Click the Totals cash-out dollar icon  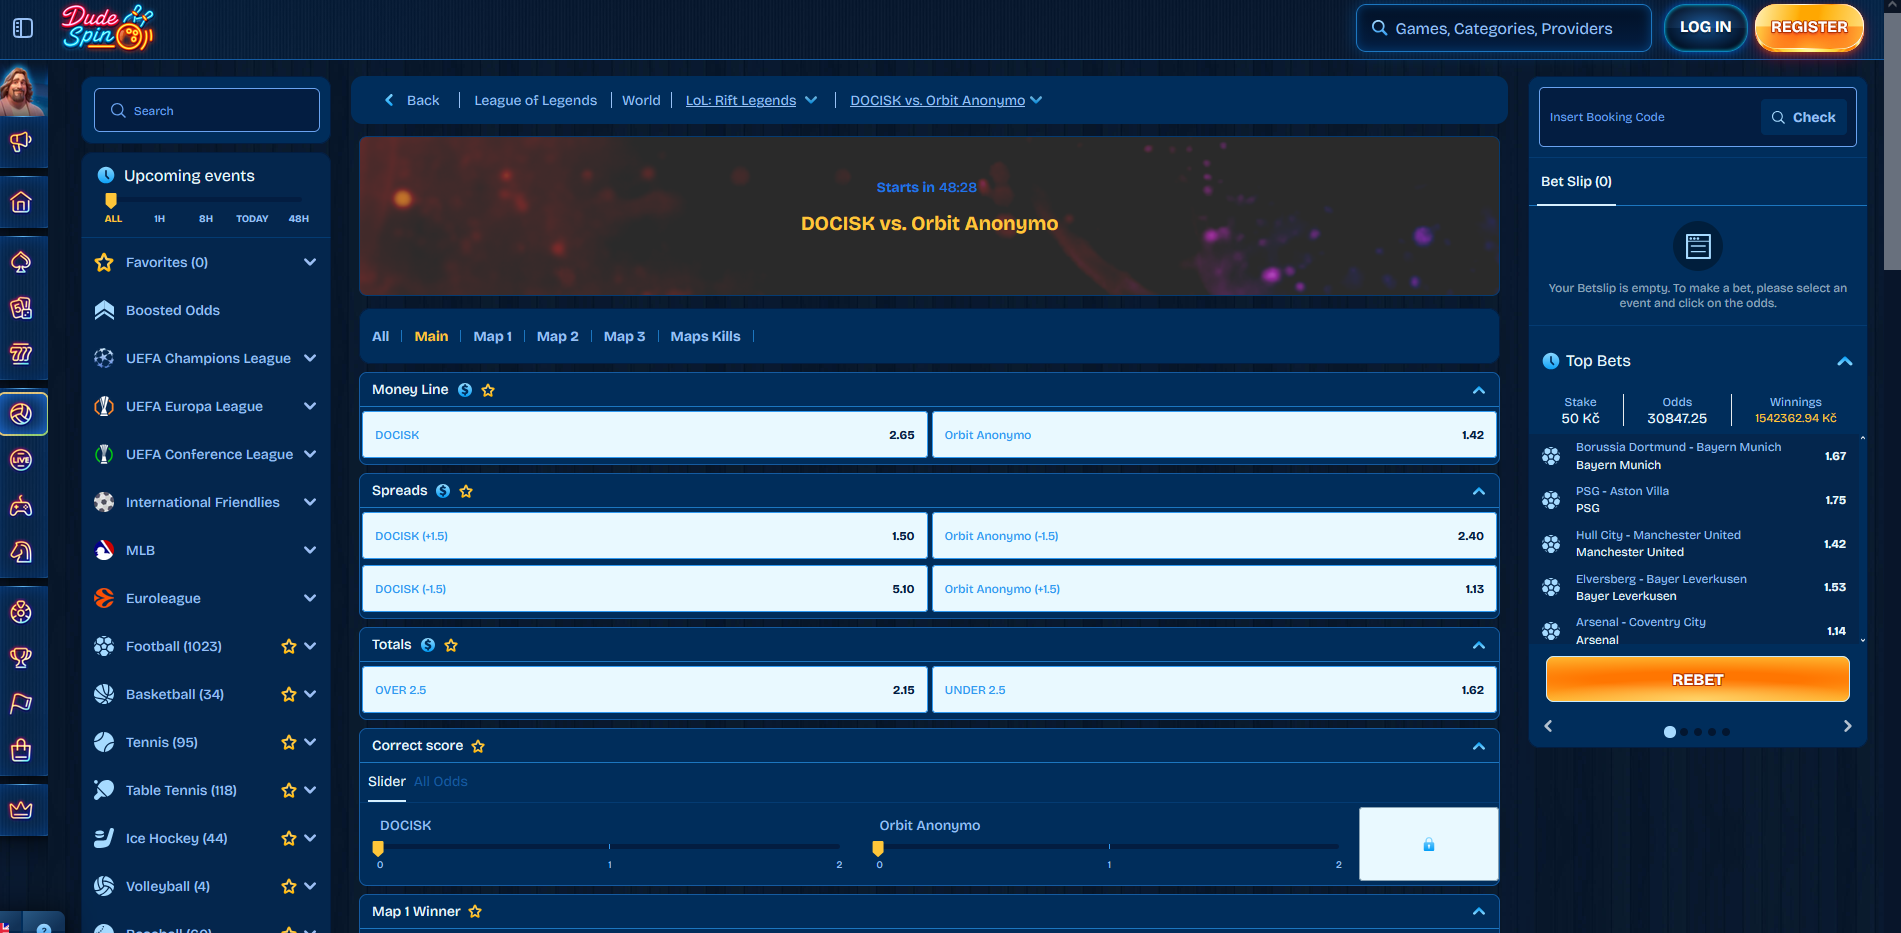coord(428,645)
